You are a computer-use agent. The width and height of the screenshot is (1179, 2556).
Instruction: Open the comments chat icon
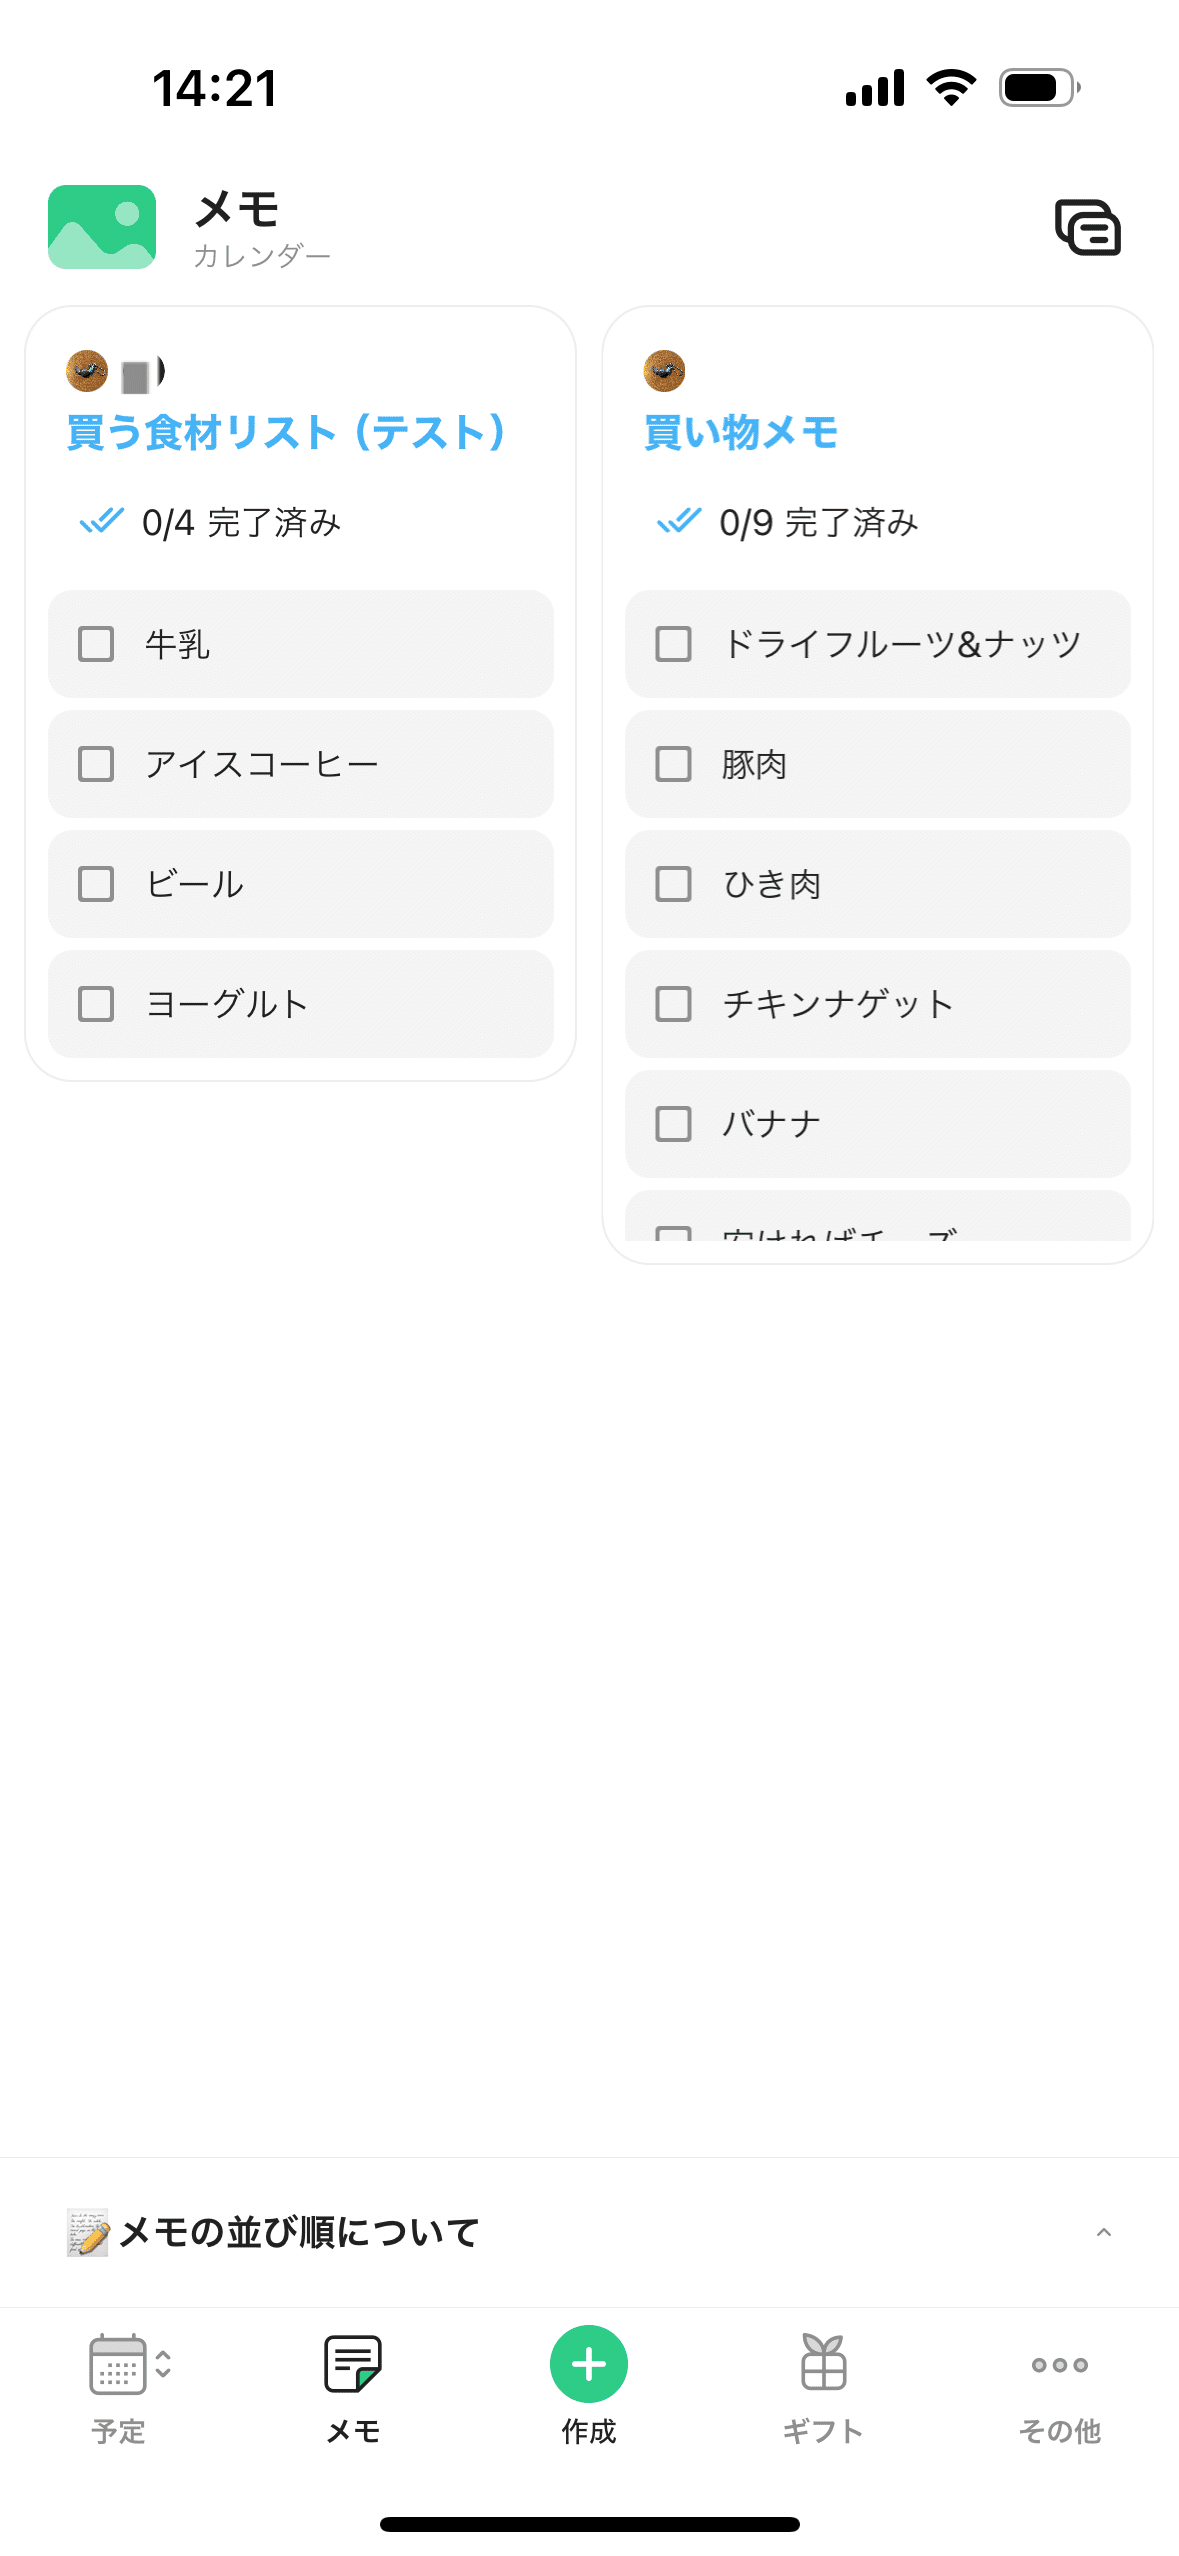tap(1088, 228)
